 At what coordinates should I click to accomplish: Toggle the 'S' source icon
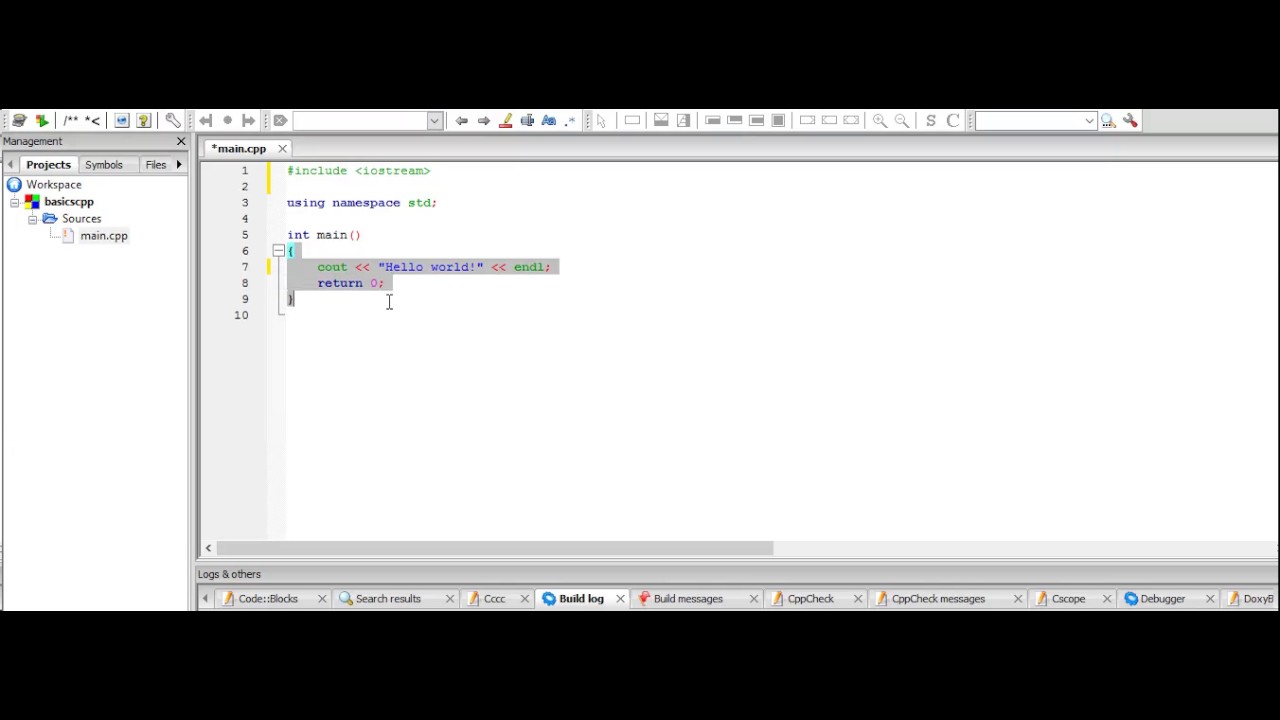(x=931, y=120)
